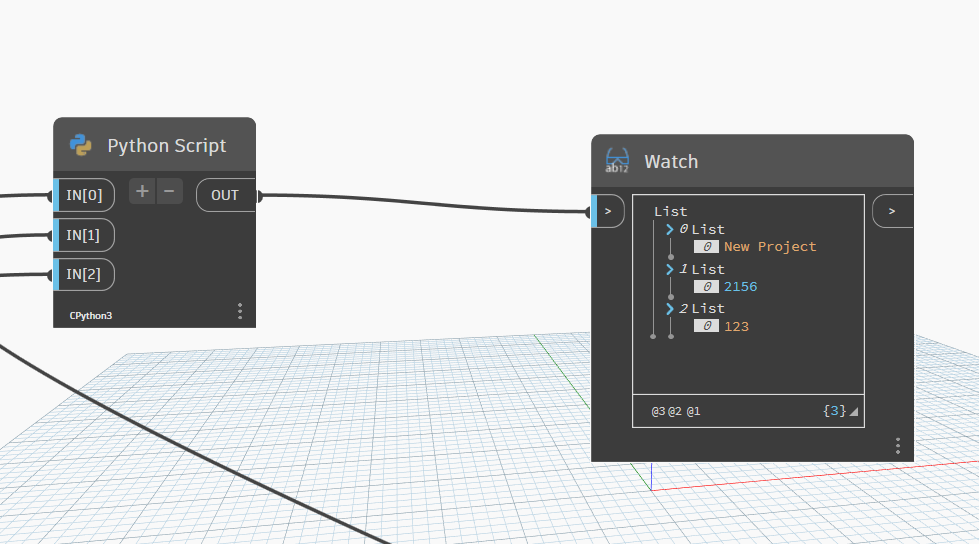Image resolution: width=979 pixels, height=544 pixels.
Task: Click the CPython3 engine label
Action: pos(91,315)
